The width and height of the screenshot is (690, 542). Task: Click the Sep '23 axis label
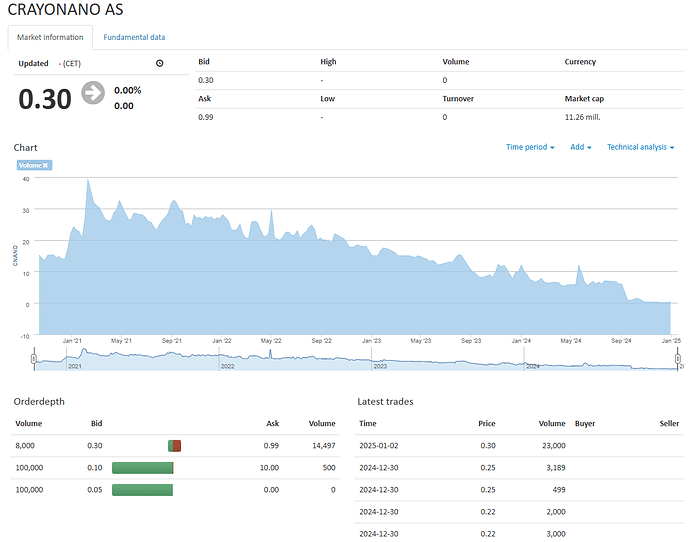click(x=471, y=341)
